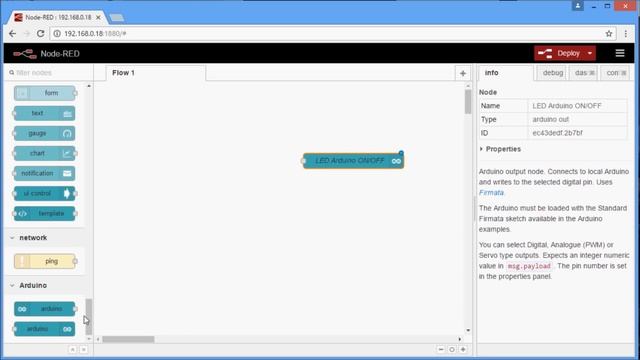Click the Type value arduino out
The width and height of the screenshot is (640, 360).
click(x=550, y=119)
